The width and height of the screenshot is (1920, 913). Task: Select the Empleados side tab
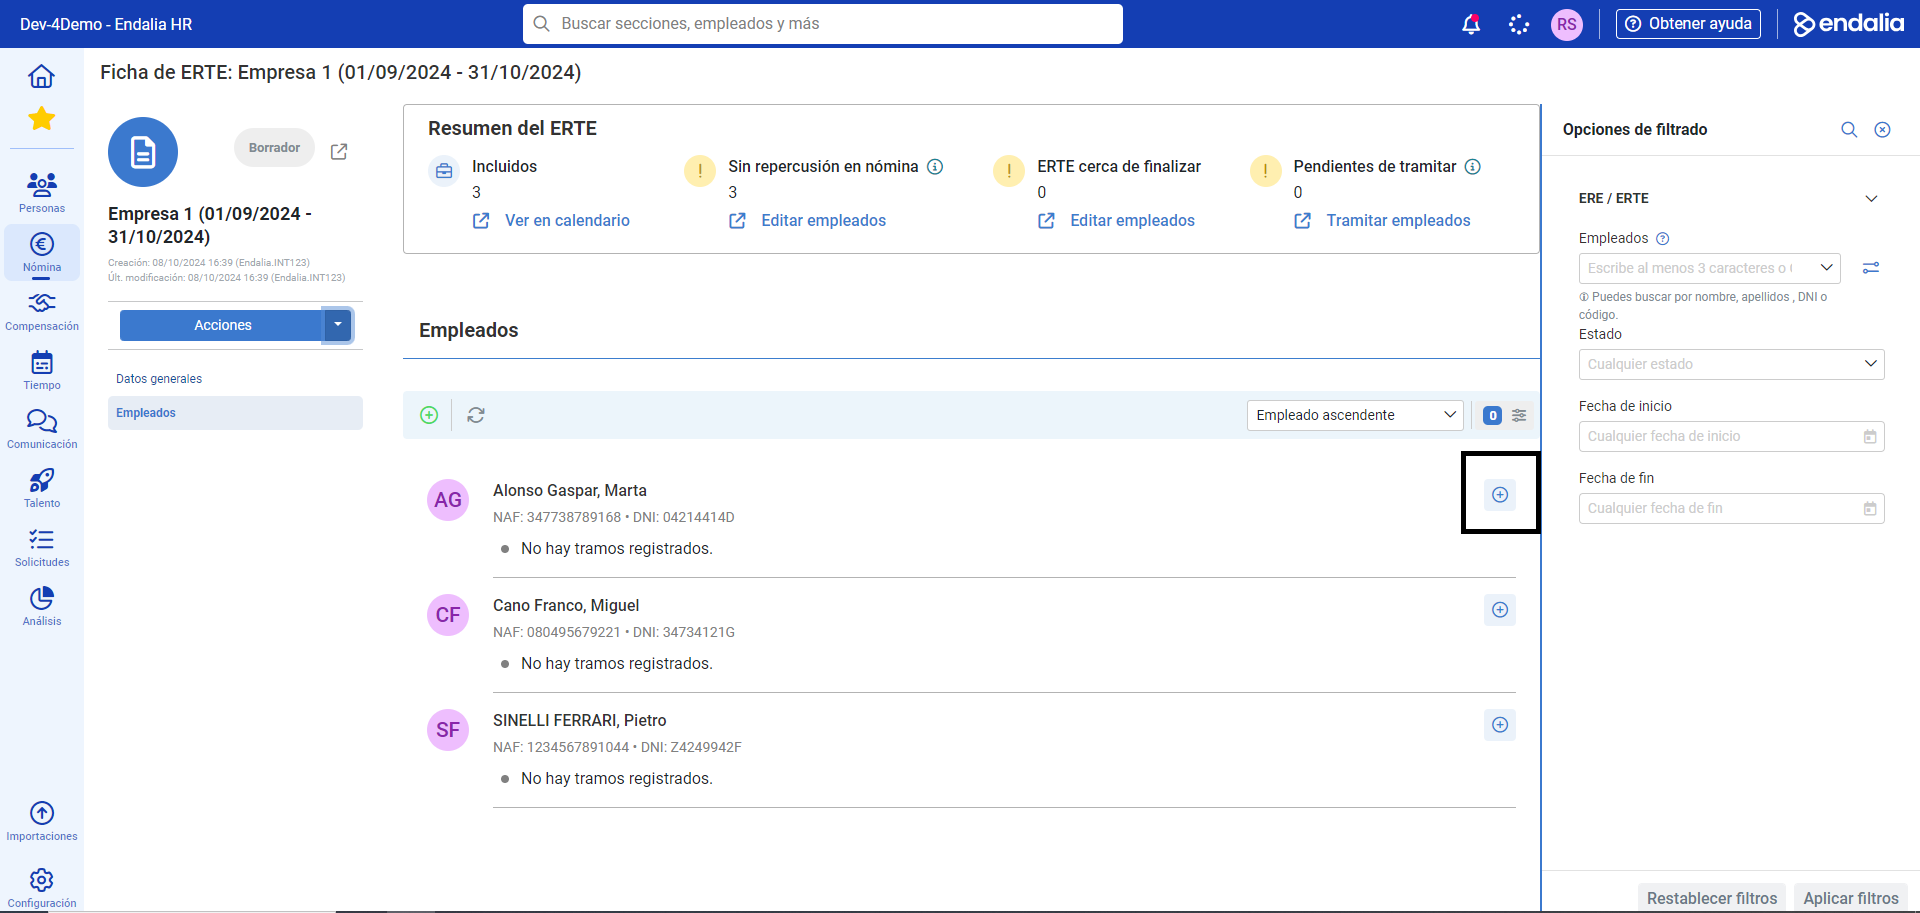pyautogui.click(x=235, y=413)
